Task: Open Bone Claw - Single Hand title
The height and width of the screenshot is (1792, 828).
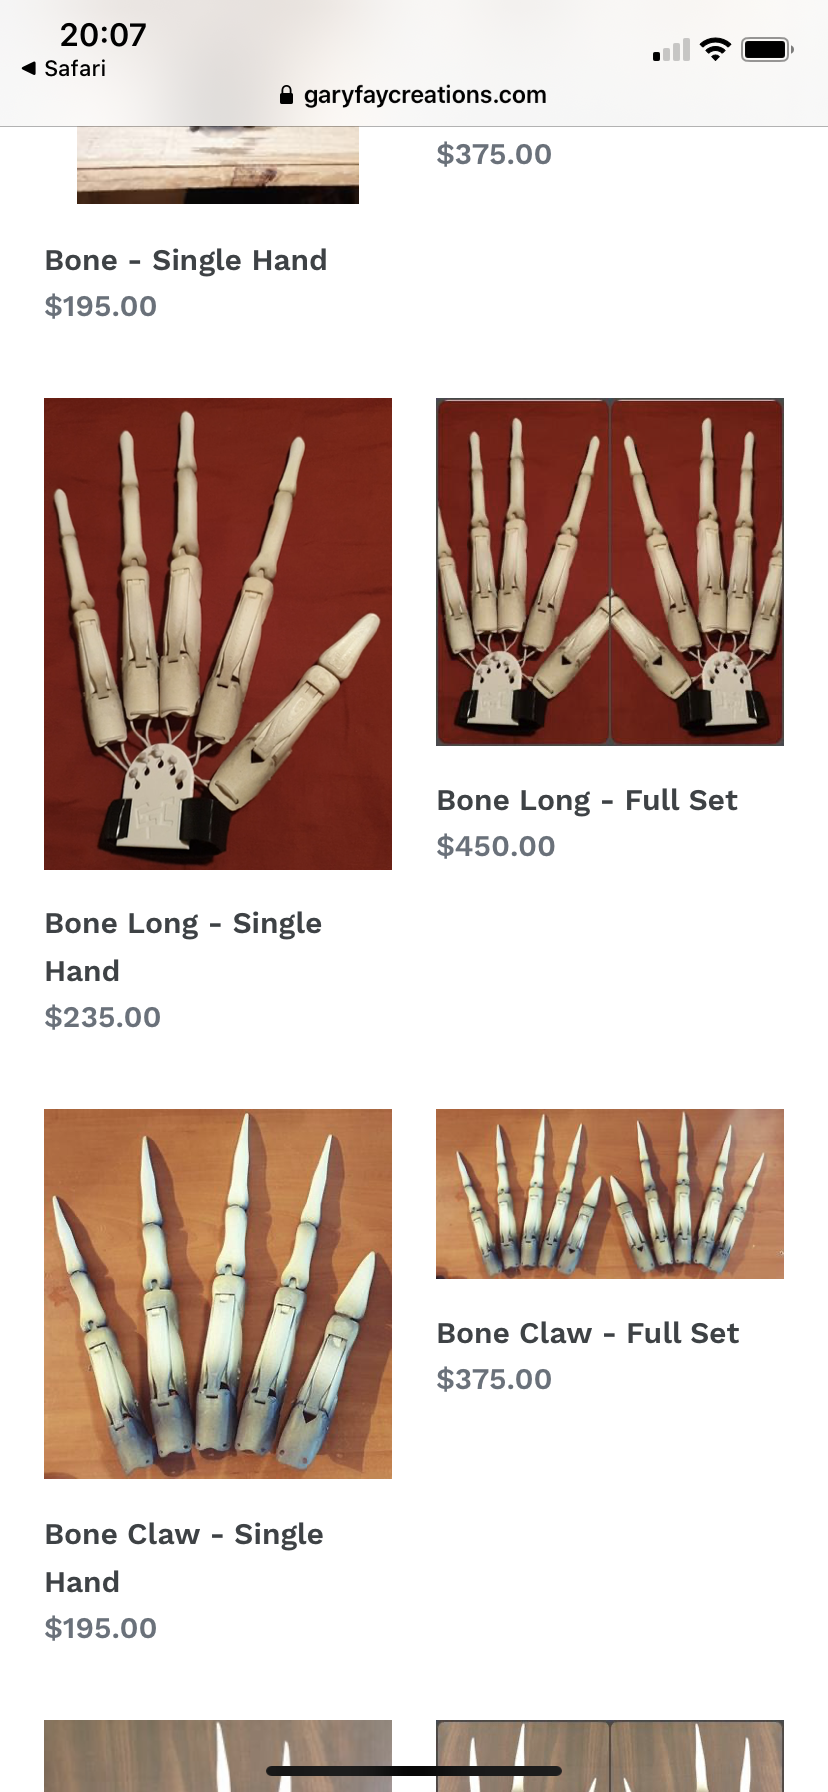Action: pyautogui.click(x=184, y=1557)
